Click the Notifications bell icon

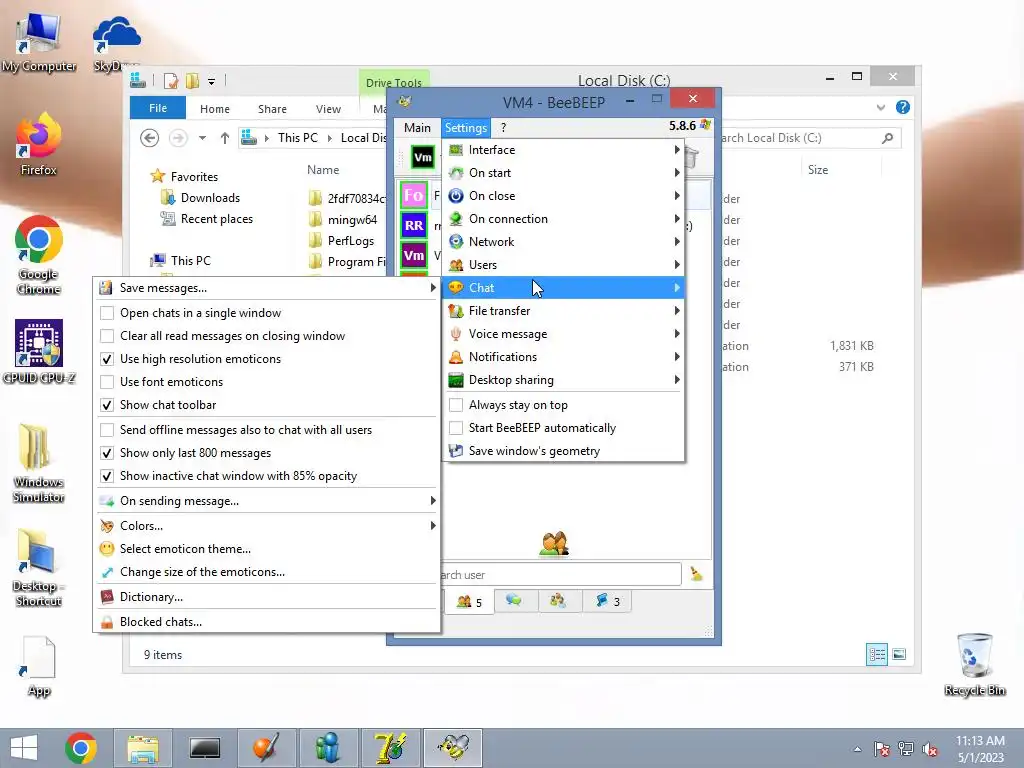point(456,357)
